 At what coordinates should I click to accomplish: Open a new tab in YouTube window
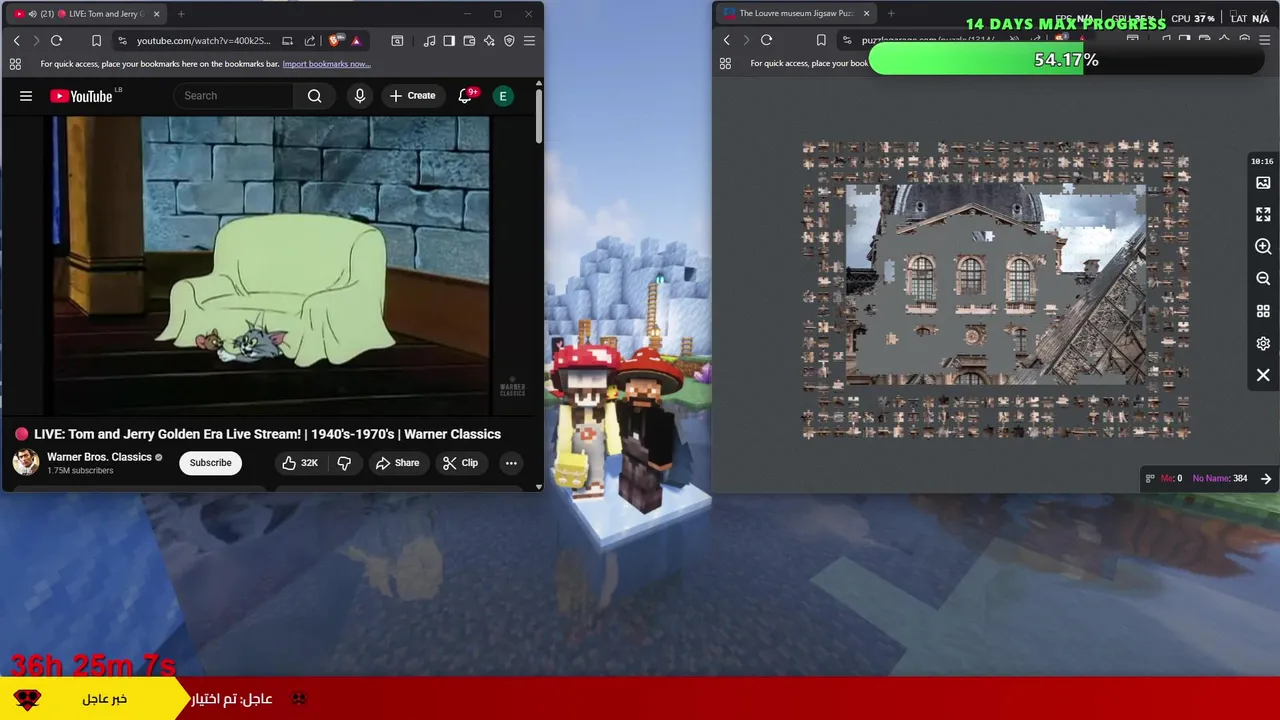181,14
